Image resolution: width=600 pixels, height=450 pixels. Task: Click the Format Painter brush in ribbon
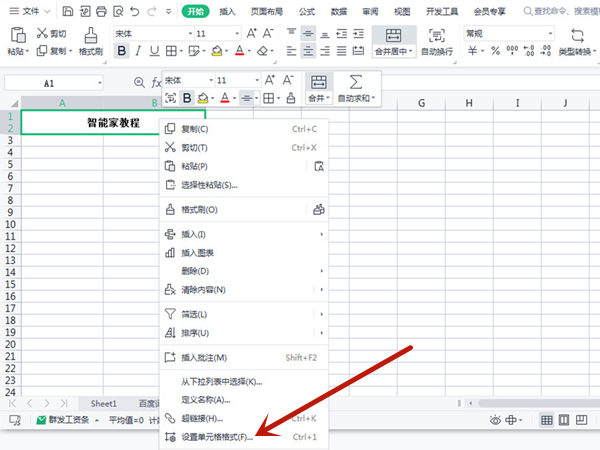[x=91, y=35]
